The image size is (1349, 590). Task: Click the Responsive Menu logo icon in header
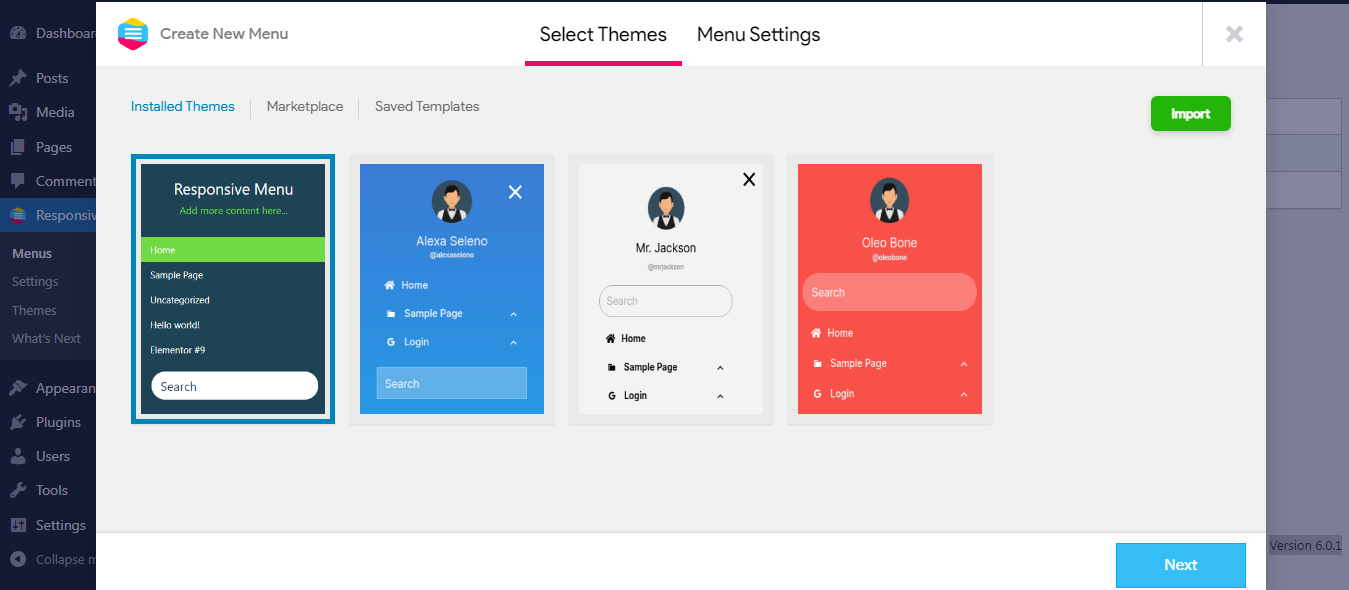(132, 34)
